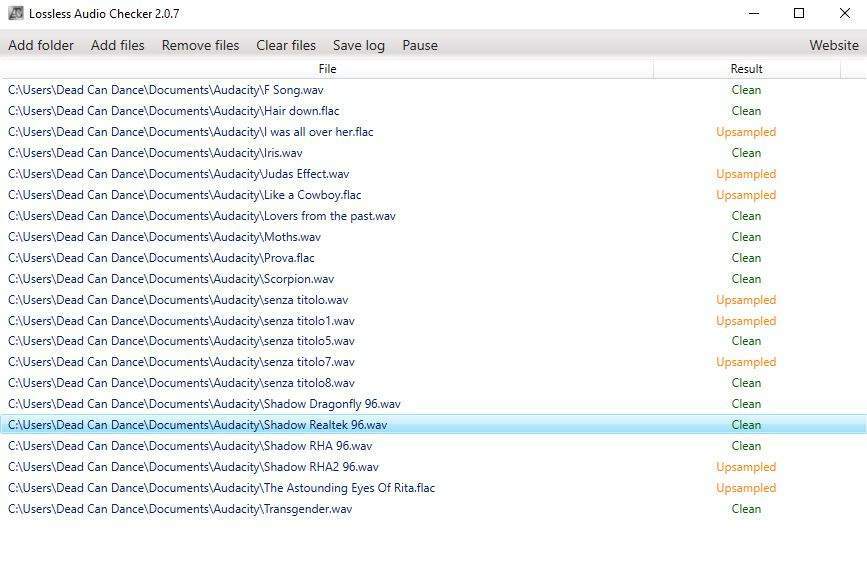This screenshot has width=867, height=575.
Task: Pick the Iris.wav entry
Action: [434, 153]
